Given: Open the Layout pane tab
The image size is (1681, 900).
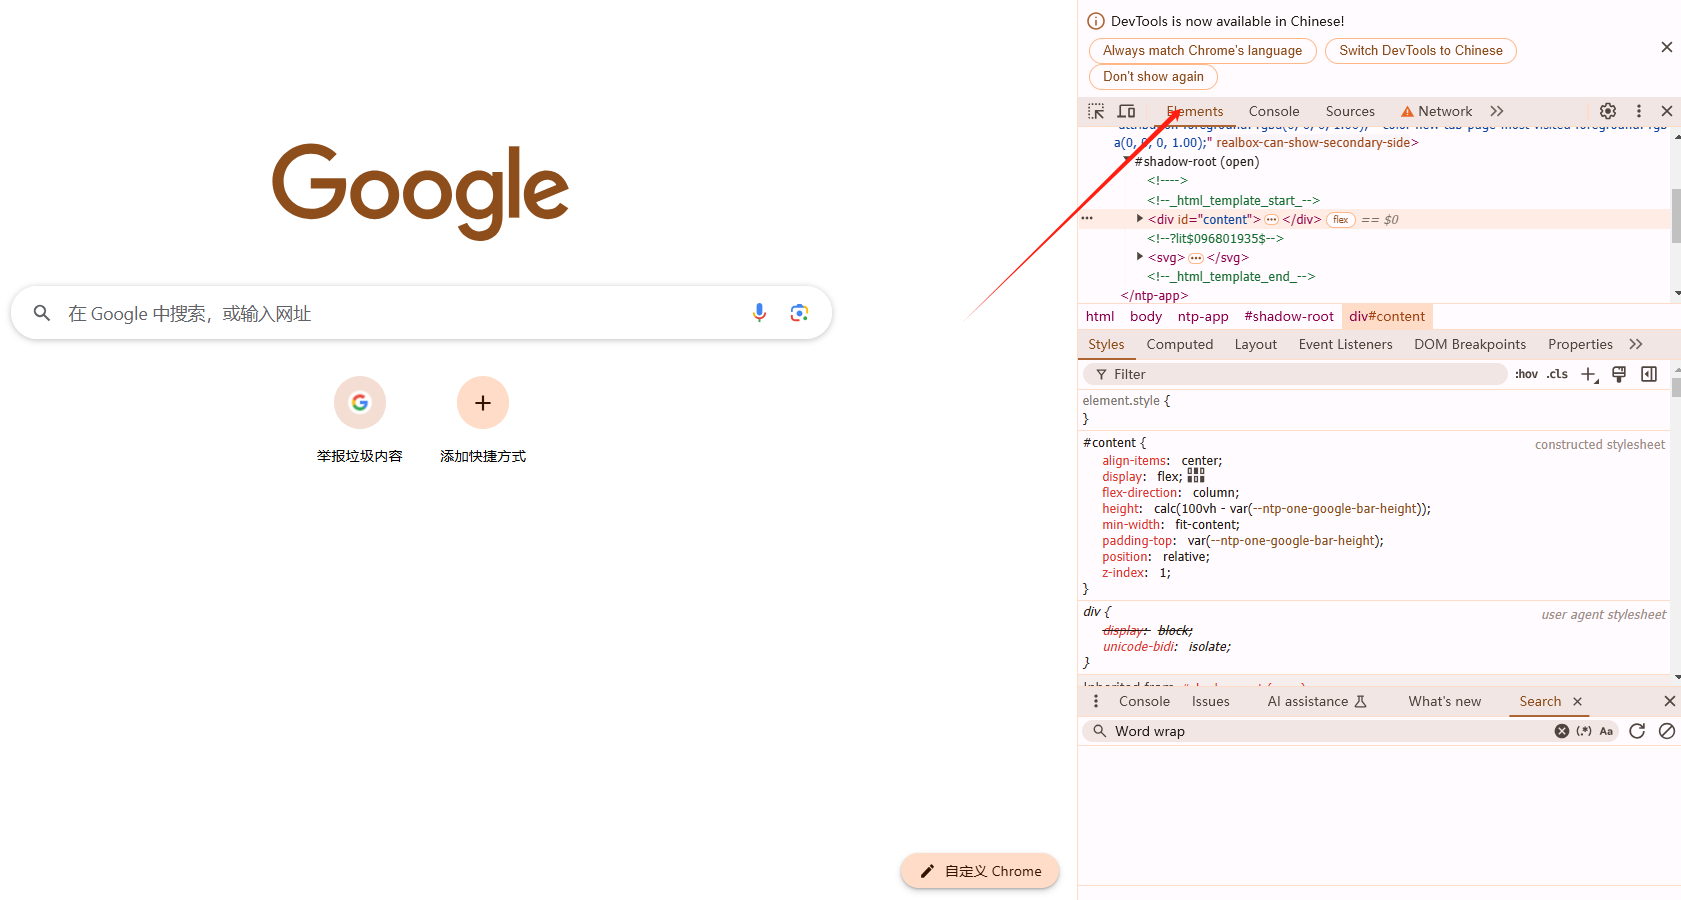Looking at the screenshot, I should click(x=1256, y=344).
